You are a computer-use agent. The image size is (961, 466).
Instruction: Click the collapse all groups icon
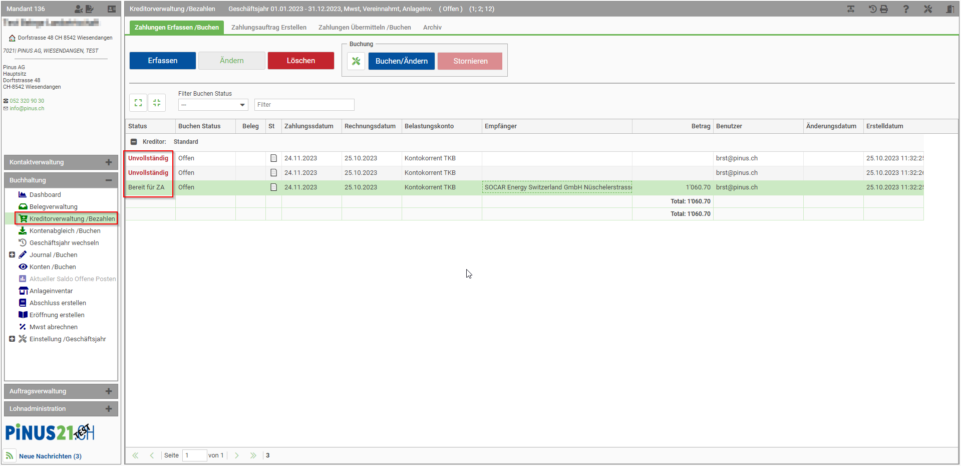click(x=157, y=103)
